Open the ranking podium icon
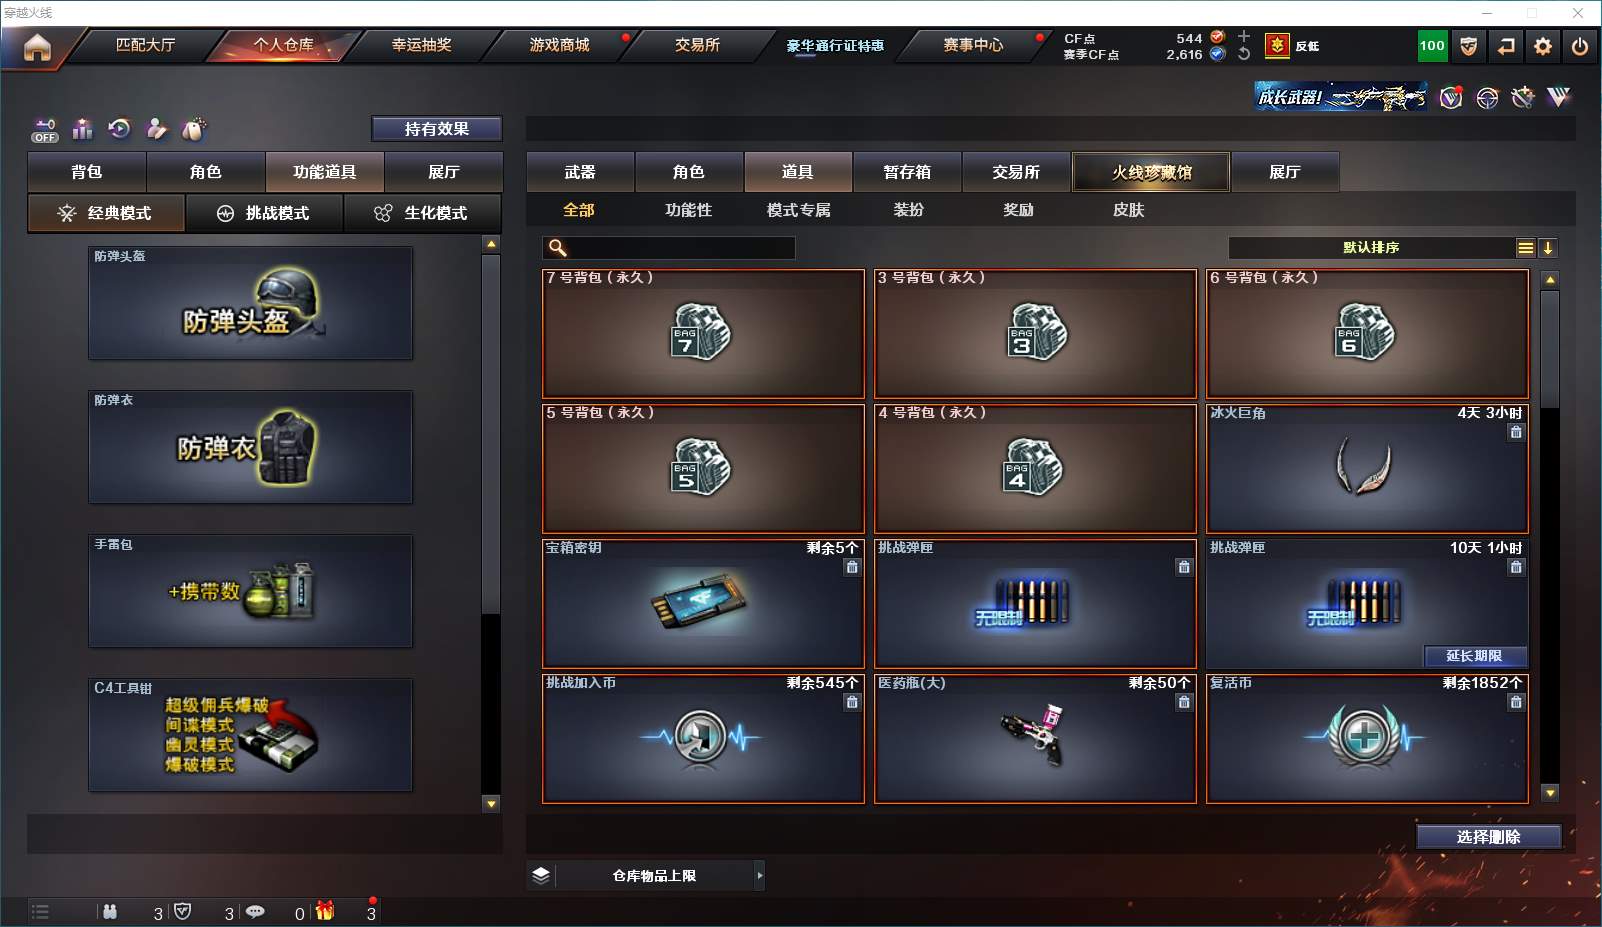The image size is (1602, 927). [x=83, y=129]
